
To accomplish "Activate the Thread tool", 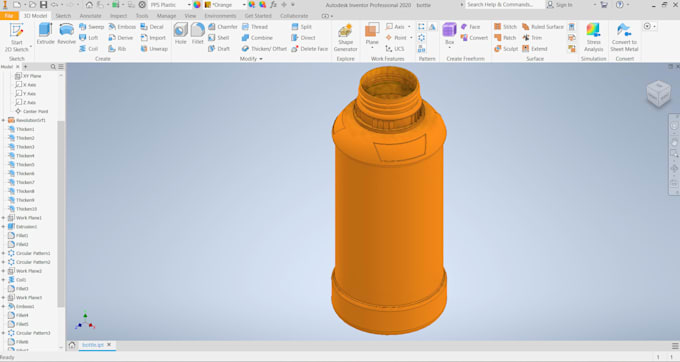I will 255,27.
